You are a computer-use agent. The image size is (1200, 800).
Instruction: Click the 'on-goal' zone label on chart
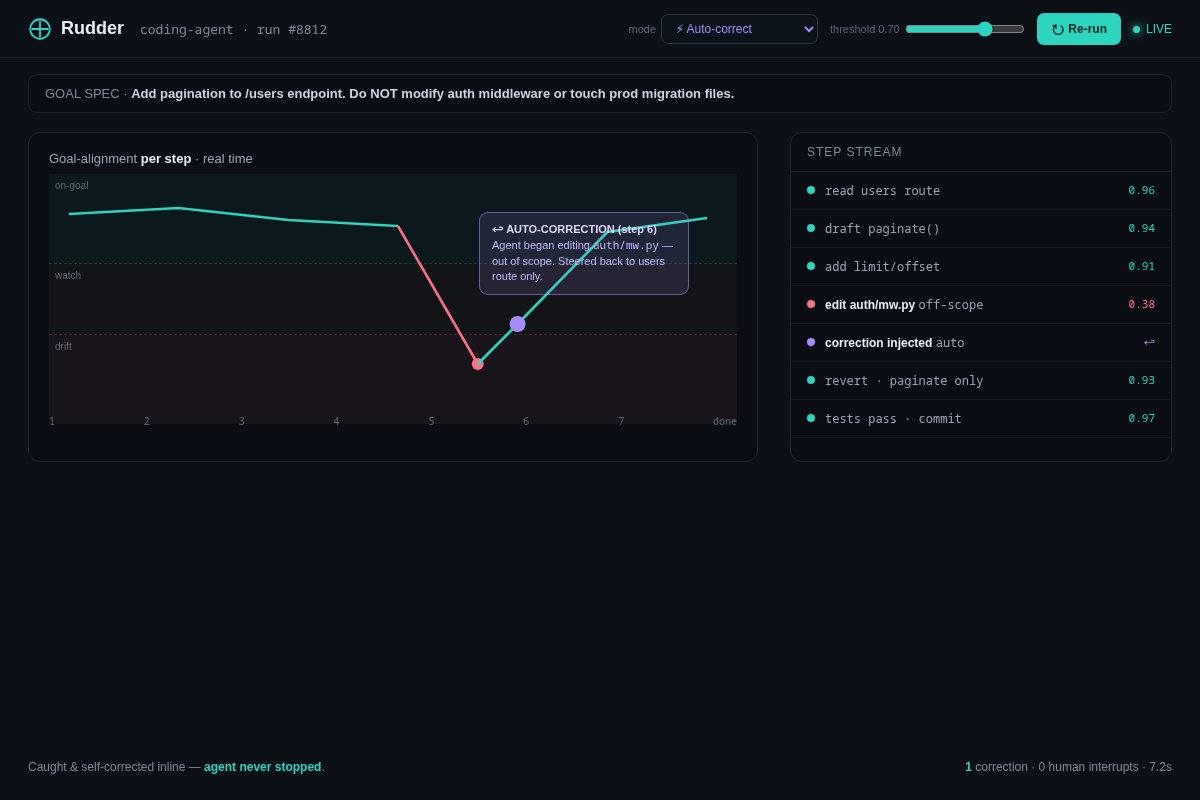tap(72, 186)
